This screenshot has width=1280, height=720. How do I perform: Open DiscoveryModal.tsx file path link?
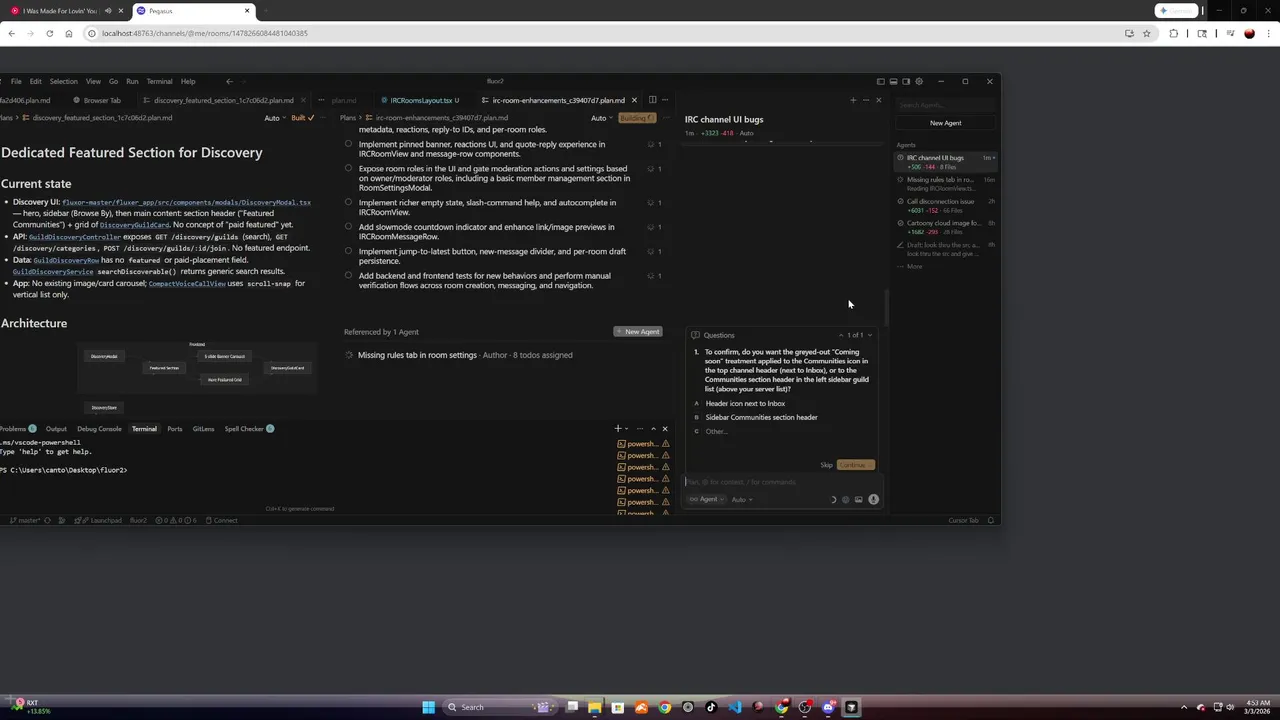point(186,202)
